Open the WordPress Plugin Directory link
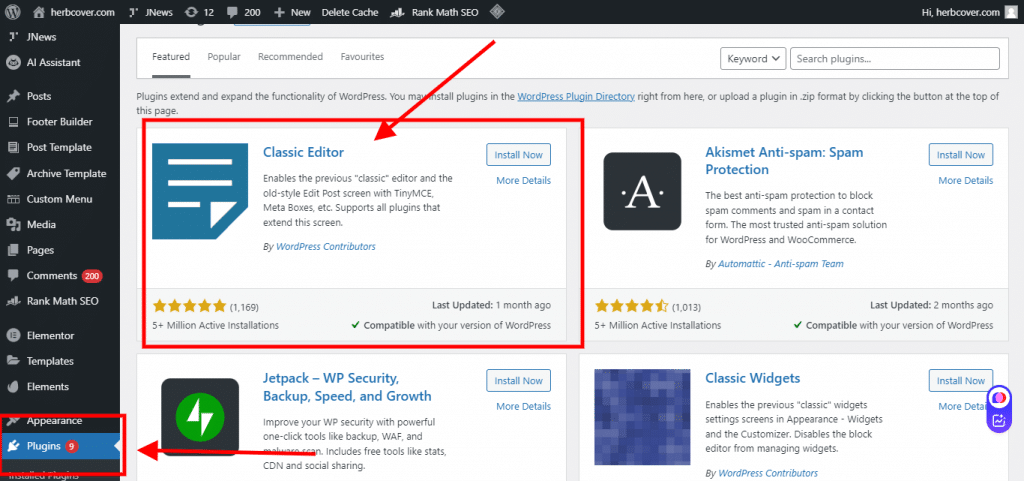Image resolution: width=1024 pixels, height=481 pixels. [575, 97]
